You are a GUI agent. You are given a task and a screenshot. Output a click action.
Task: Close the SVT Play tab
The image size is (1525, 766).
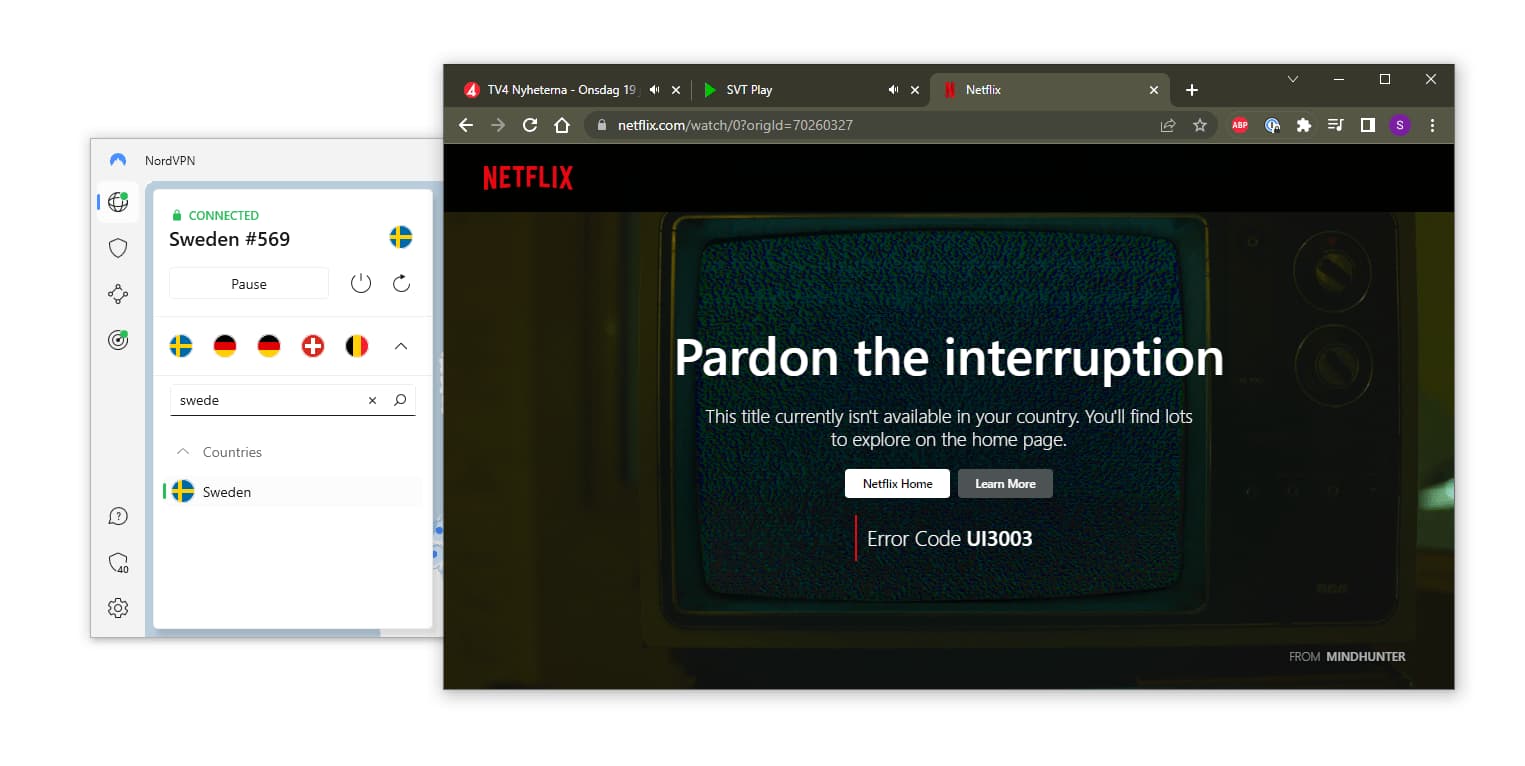(x=914, y=89)
